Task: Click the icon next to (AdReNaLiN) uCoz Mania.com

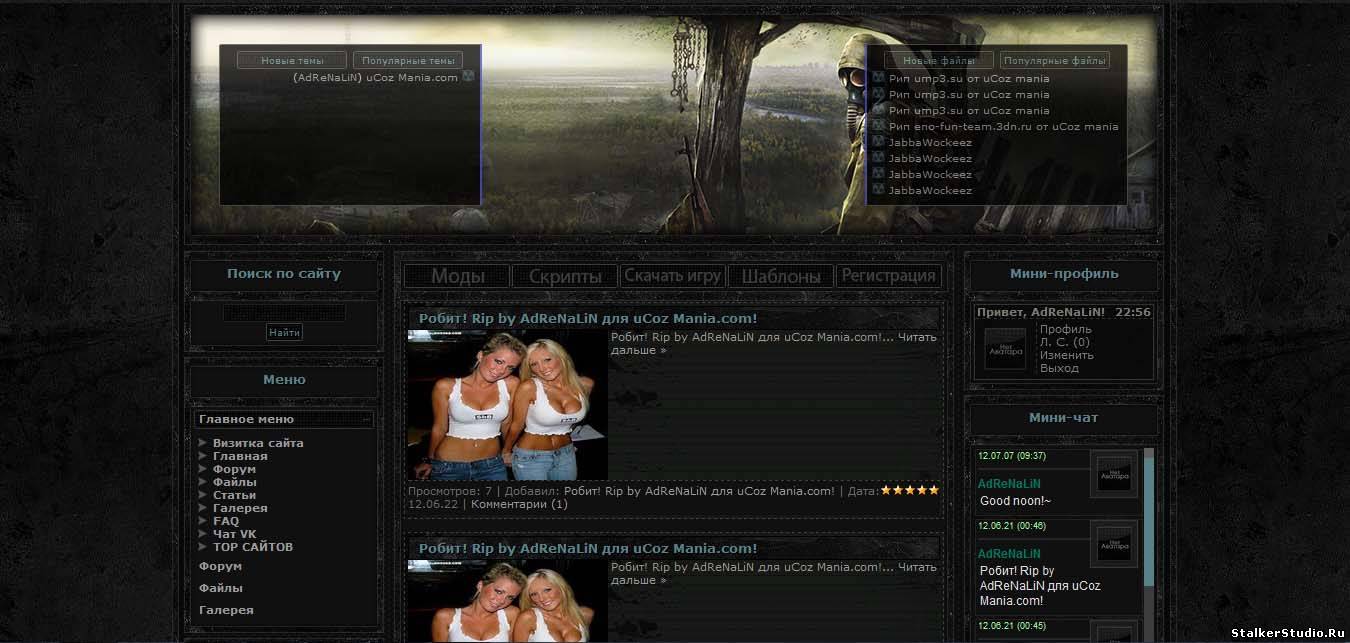Action: (x=468, y=77)
